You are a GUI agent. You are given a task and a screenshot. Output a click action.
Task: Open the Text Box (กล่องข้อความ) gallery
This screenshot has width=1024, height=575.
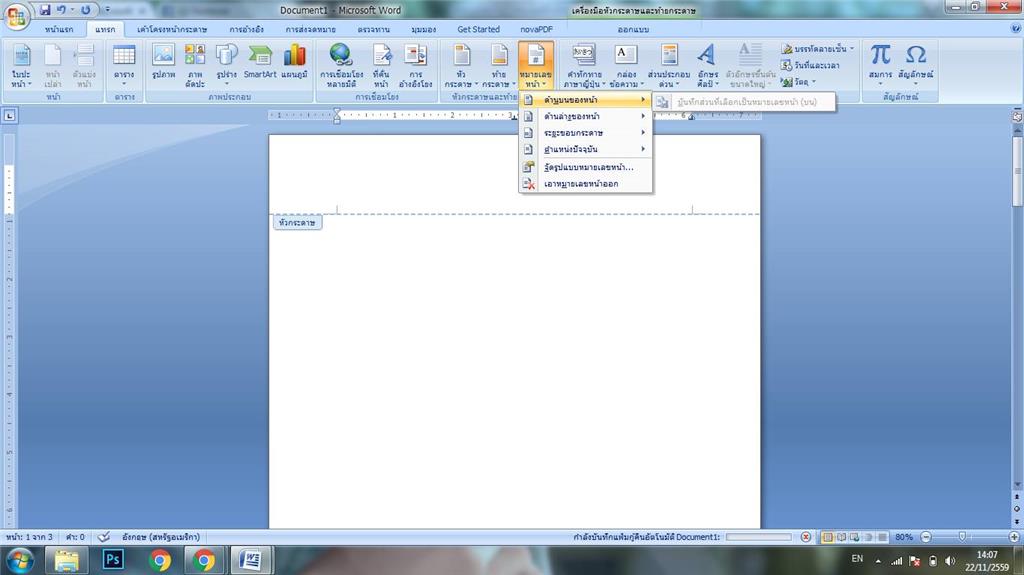626,66
